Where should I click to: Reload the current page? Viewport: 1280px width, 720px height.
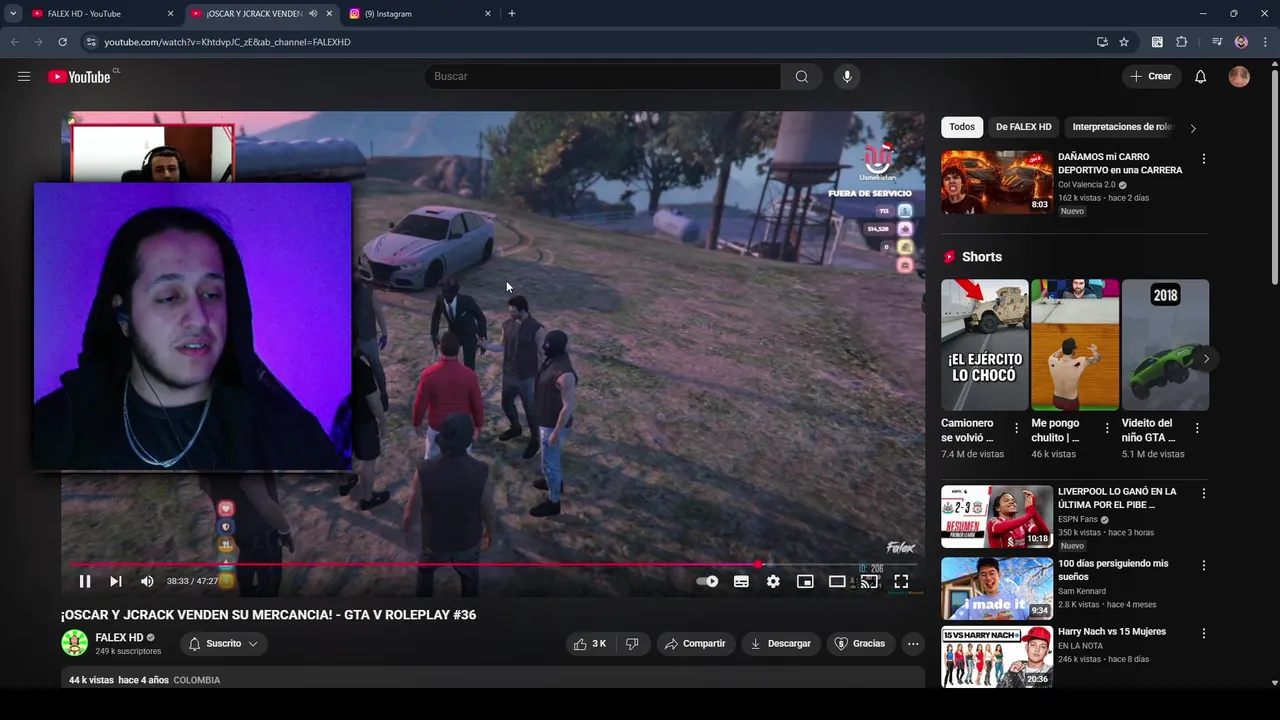click(x=62, y=42)
